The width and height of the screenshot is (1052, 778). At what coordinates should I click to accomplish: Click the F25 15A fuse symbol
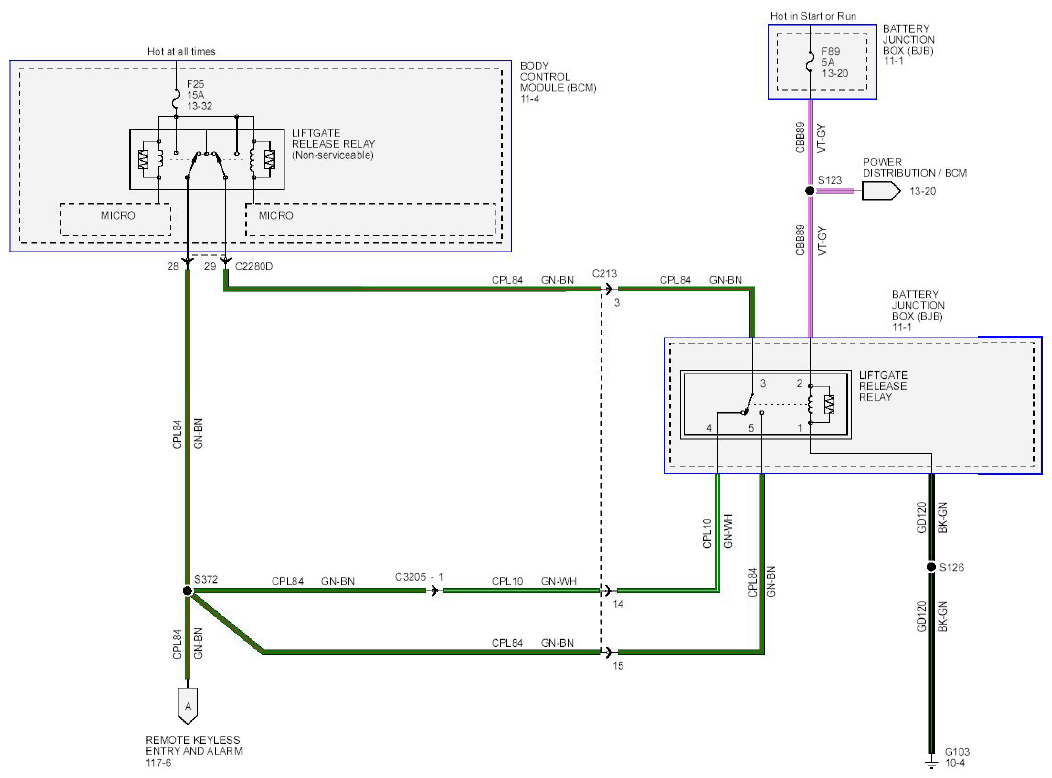coord(176,101)
